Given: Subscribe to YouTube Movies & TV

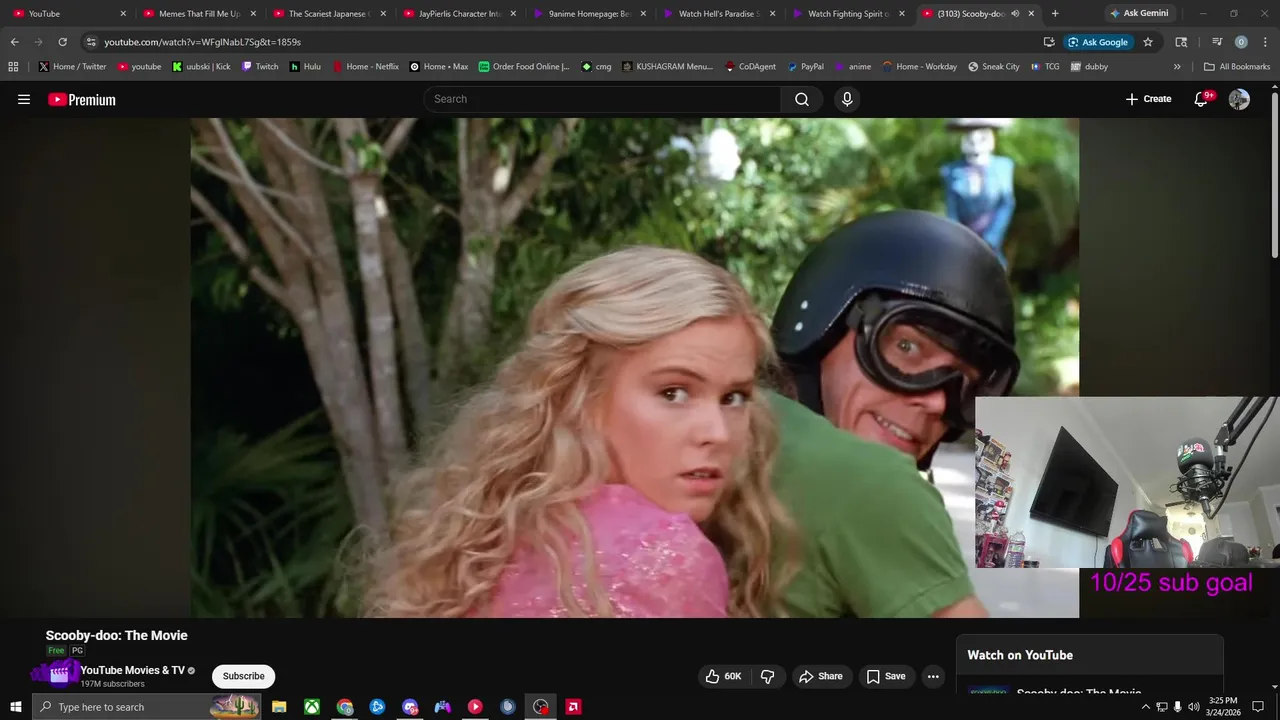Looking at the screenshot, I should click(x=243, y=676).
